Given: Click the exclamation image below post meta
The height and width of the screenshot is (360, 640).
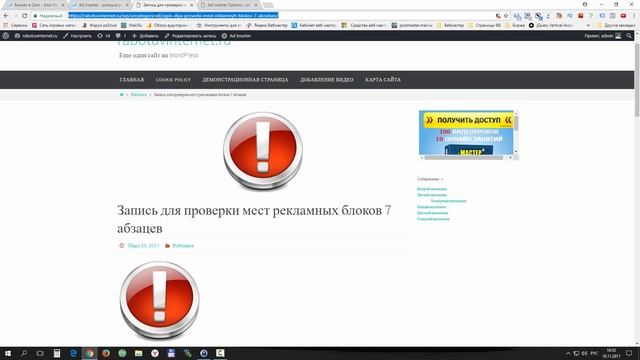Looking at the screenshot, I should click(x=160, y=300).
